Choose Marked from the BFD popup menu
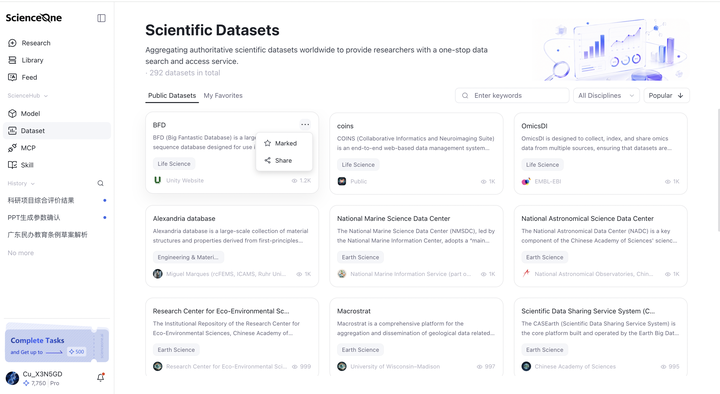720x394 pixels. [284, 143]
